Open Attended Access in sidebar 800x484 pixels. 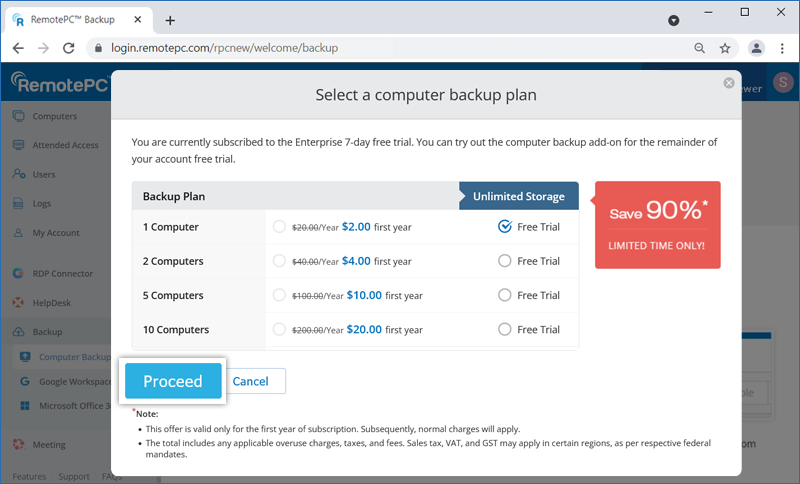(x=65, y=145)
